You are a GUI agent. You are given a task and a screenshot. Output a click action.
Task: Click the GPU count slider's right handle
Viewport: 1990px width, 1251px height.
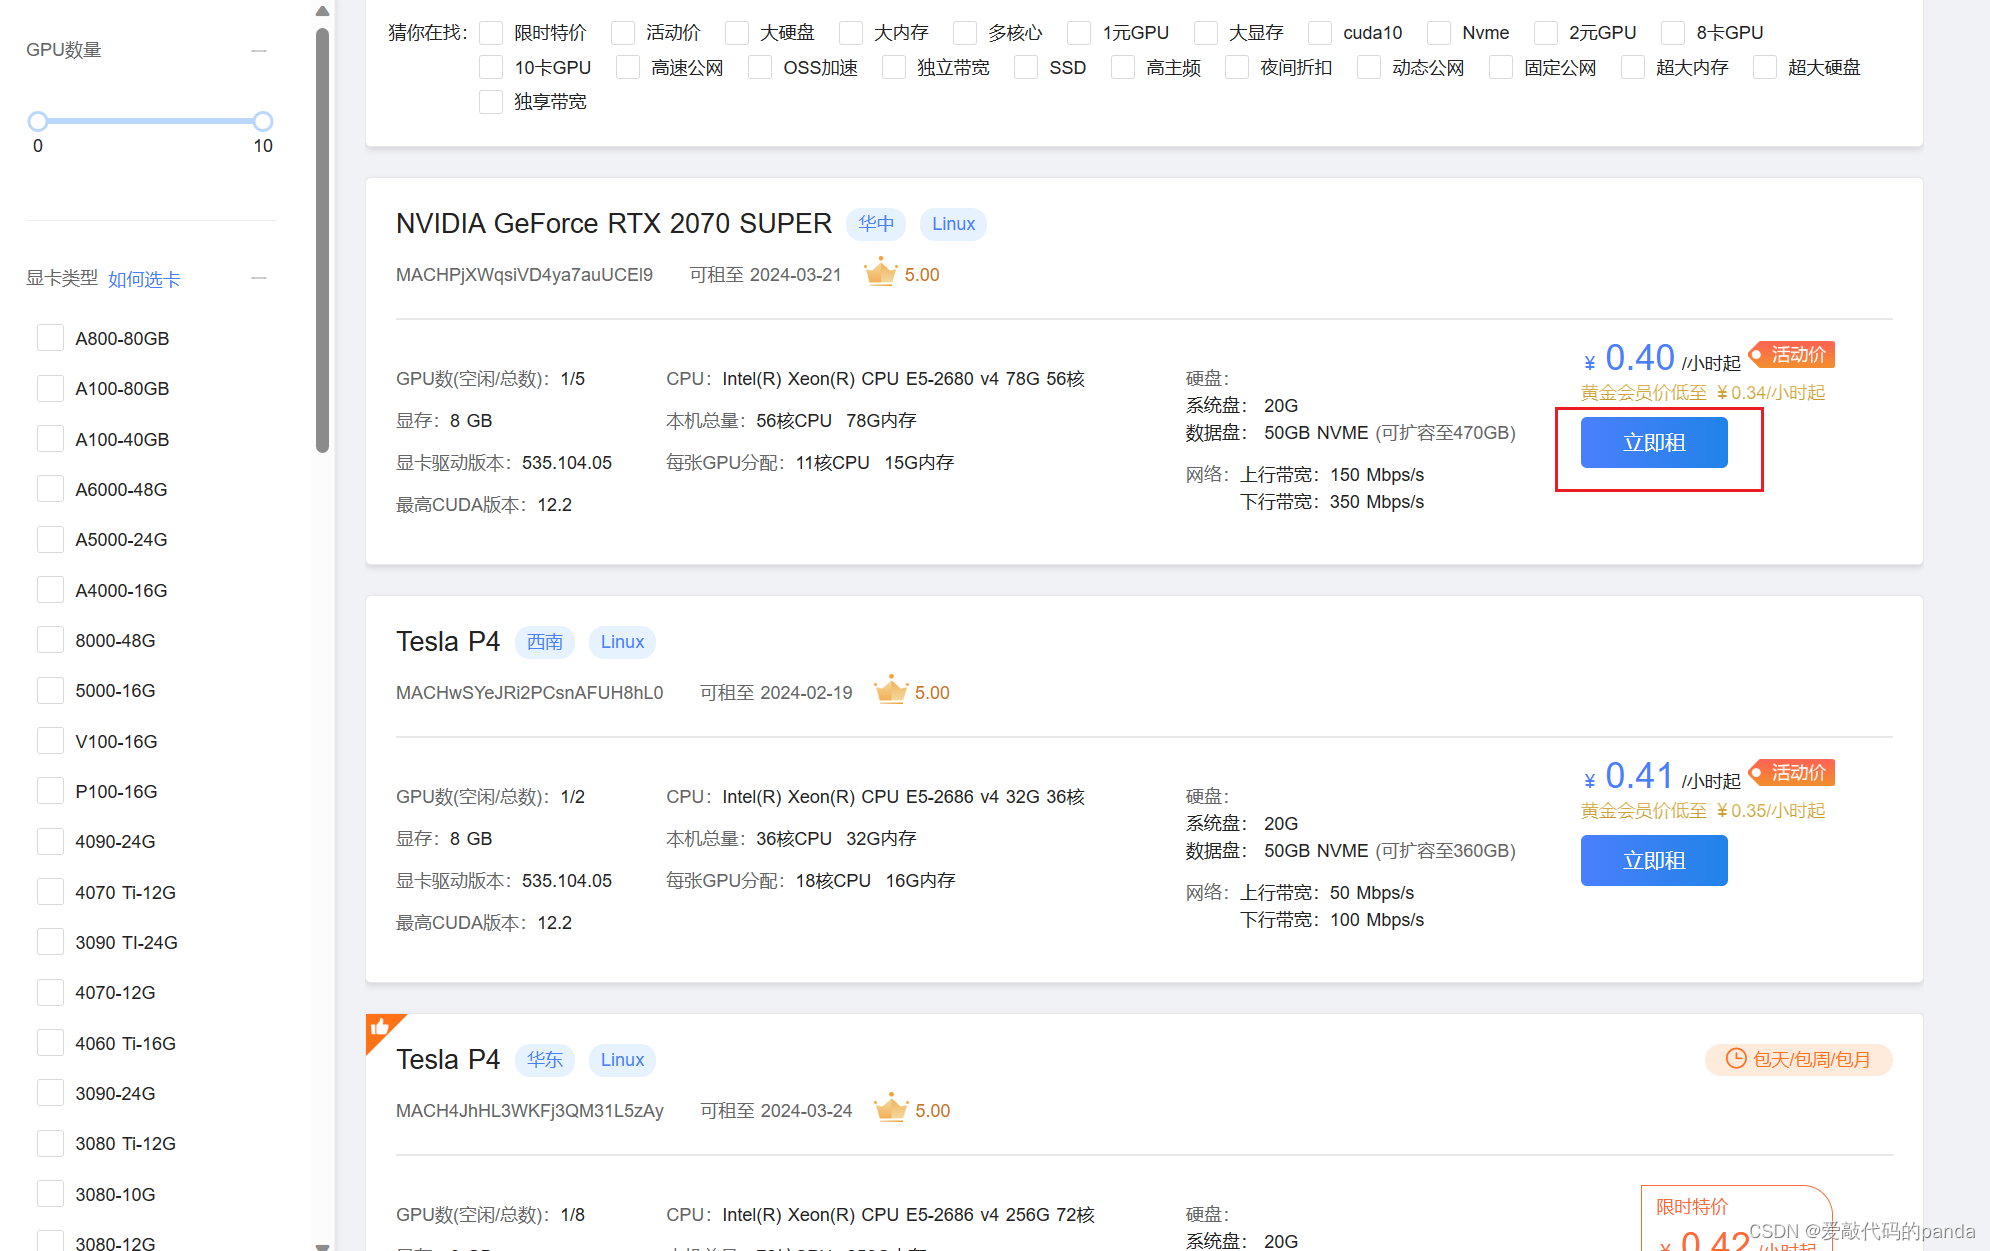pyautogui.click(x=263, y=121)
